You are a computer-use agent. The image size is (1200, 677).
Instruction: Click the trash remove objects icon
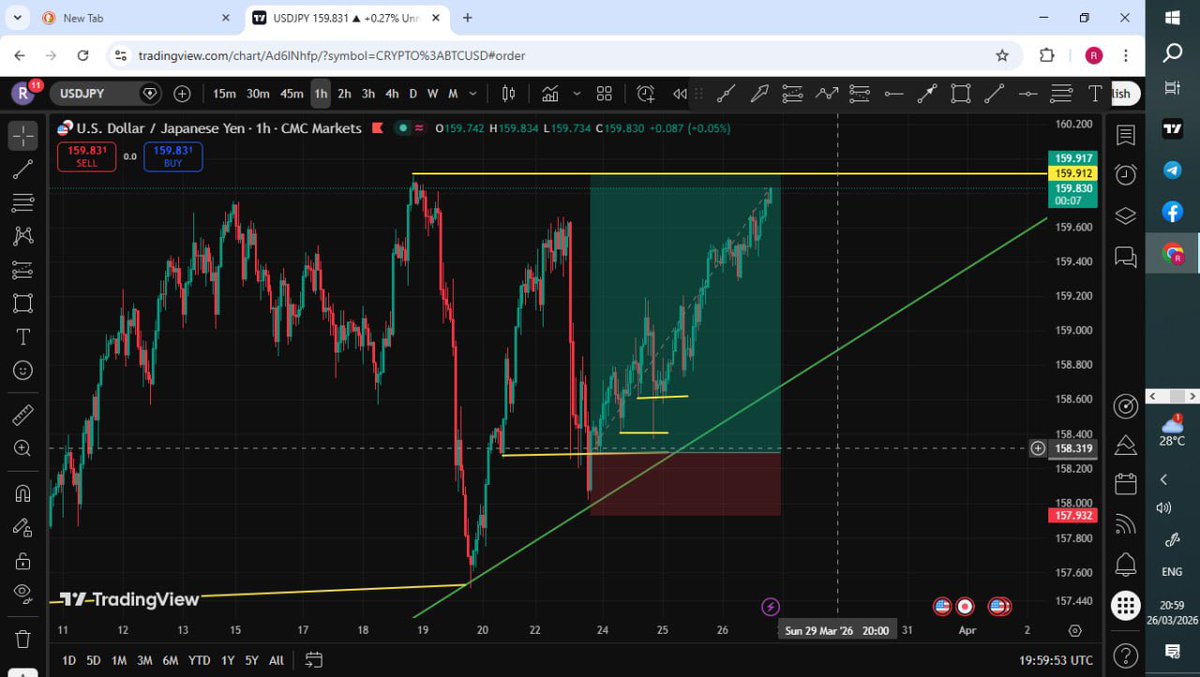[23, 637]
